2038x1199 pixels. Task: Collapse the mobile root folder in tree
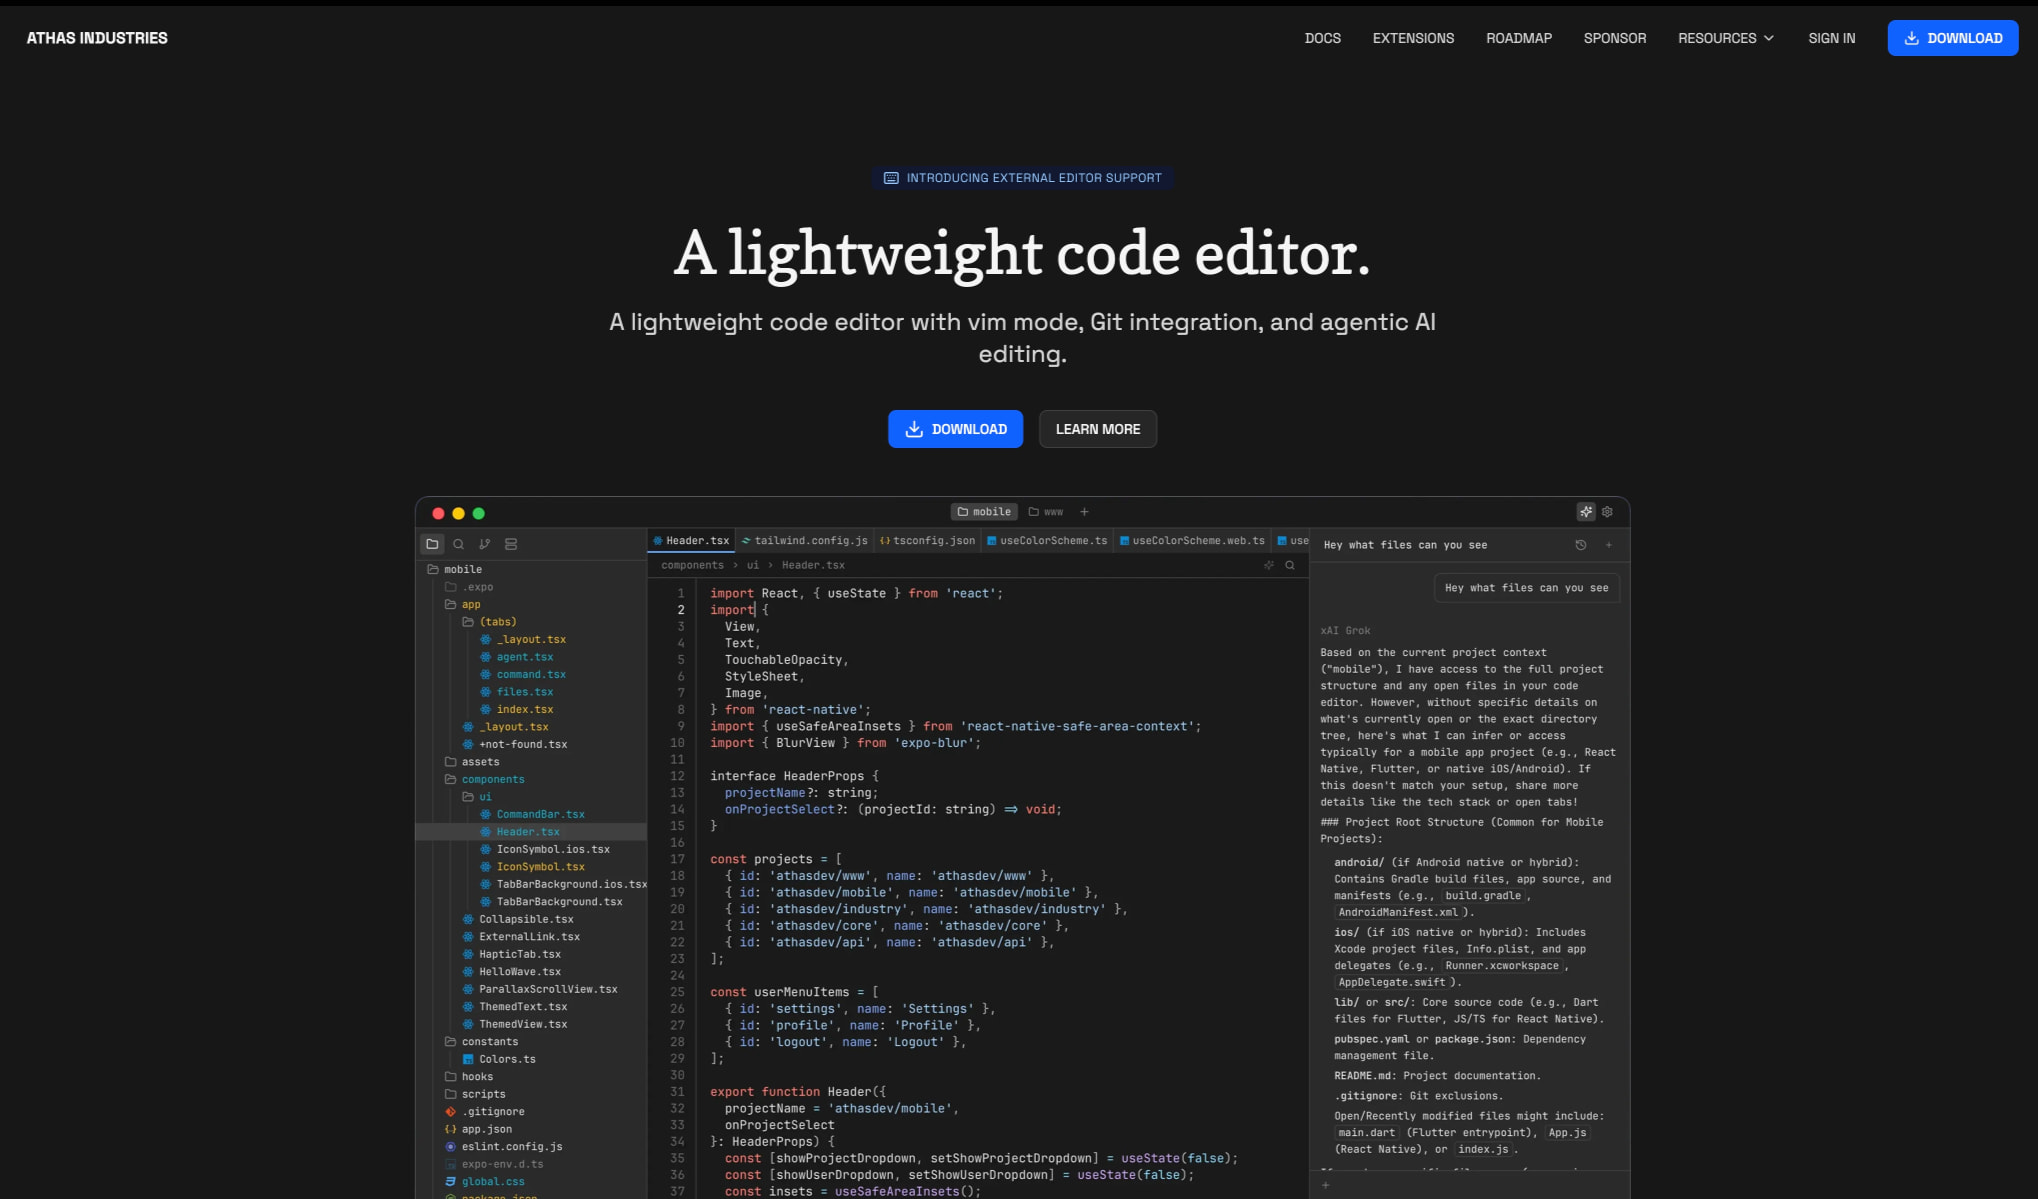[455, 569]
